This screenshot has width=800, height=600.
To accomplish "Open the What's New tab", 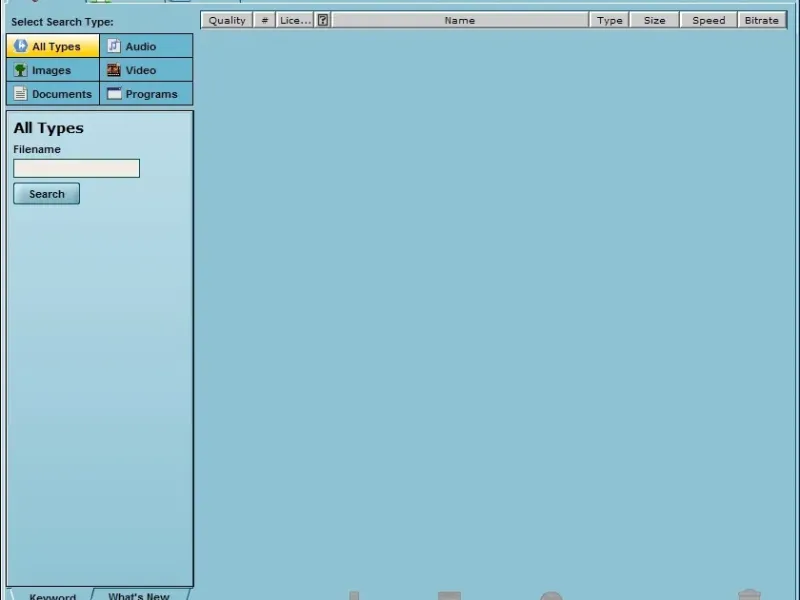I will click(x=139, y=595).
